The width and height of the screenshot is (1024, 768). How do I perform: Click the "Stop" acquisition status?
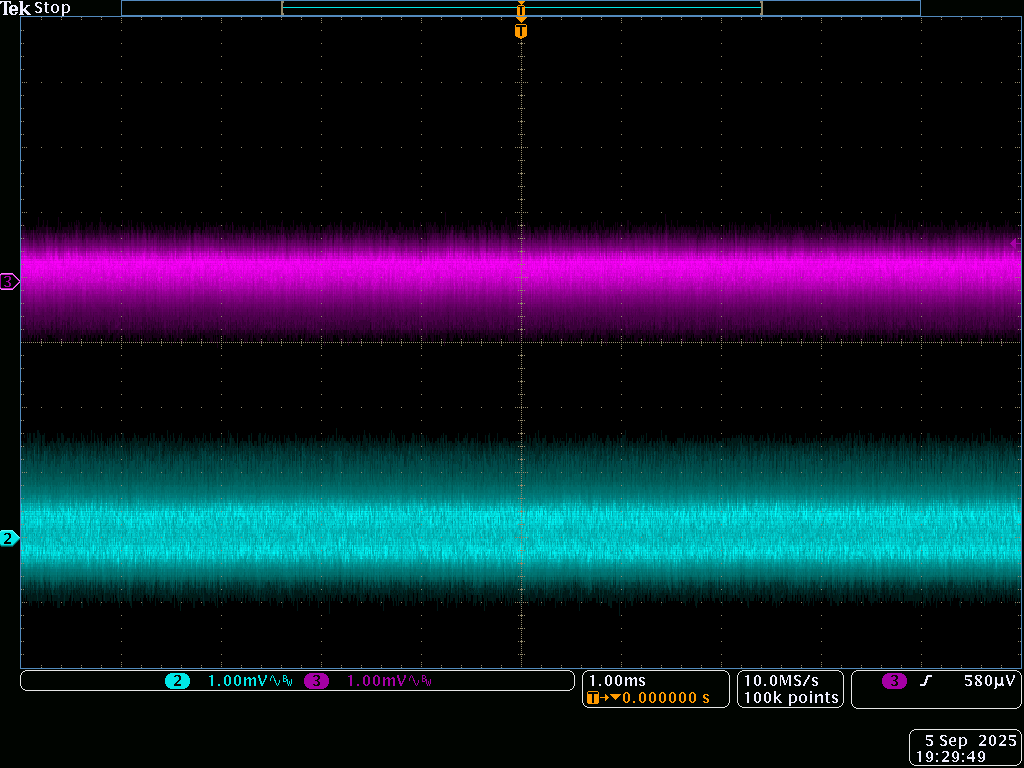pyautogui.click(x=52, y=9)
